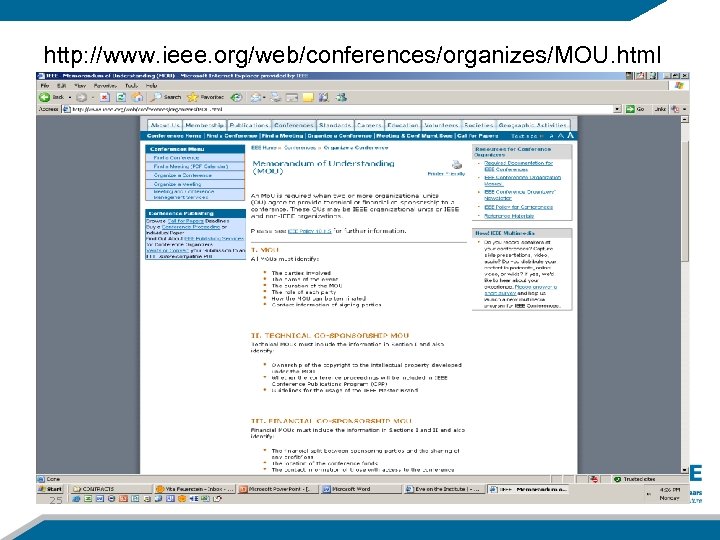Click the largest text size A
Viewport: 720px width, 540px height.
[570, 135]
